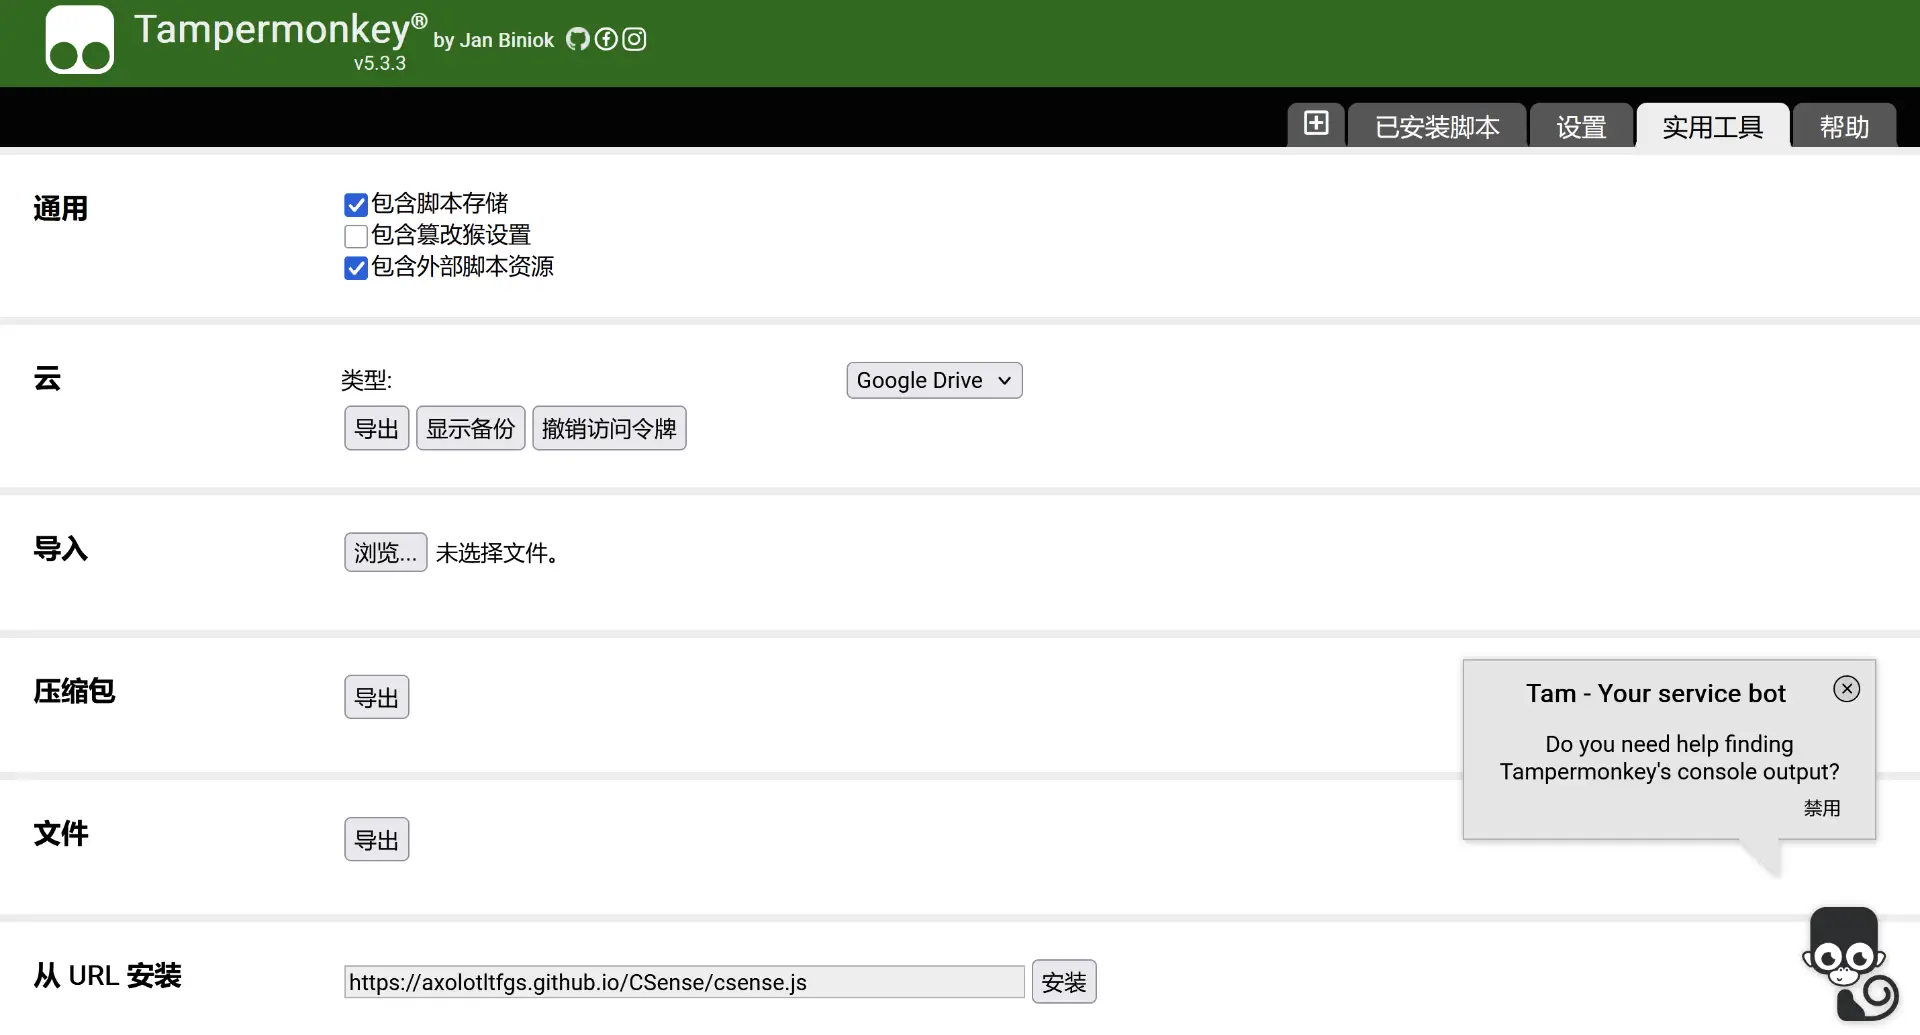This screenshot has height=1035, width=1920.
Task: Close the Tam service bot popup
Action: click(1847, 688)
